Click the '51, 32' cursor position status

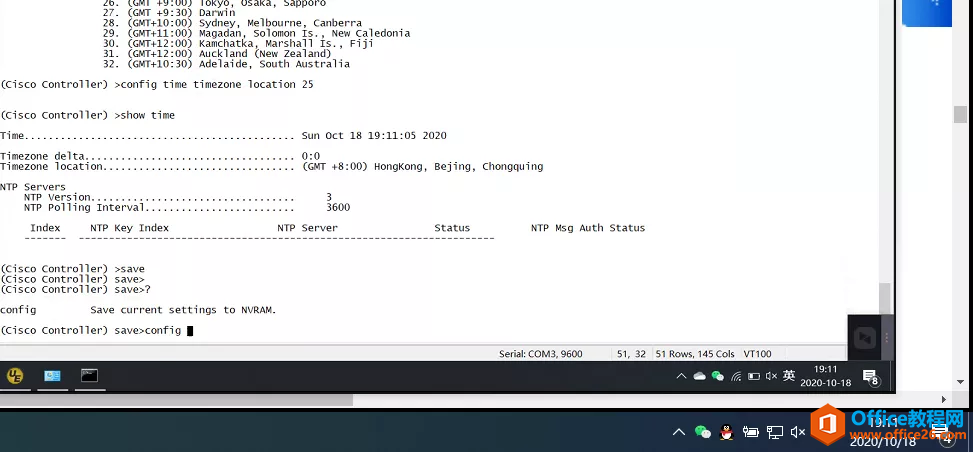pyautogui.click(x=632, y=354)
